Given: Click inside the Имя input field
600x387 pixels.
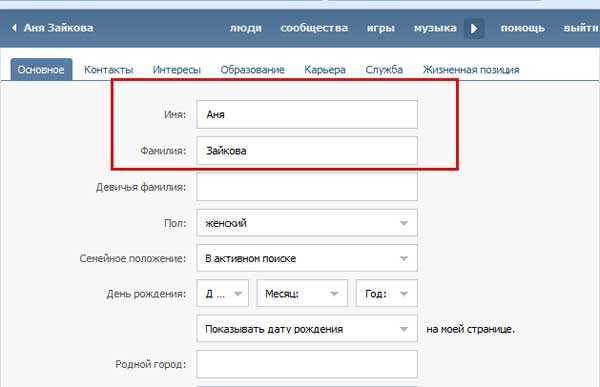Looking at the screenshot, I should point(307,114).
